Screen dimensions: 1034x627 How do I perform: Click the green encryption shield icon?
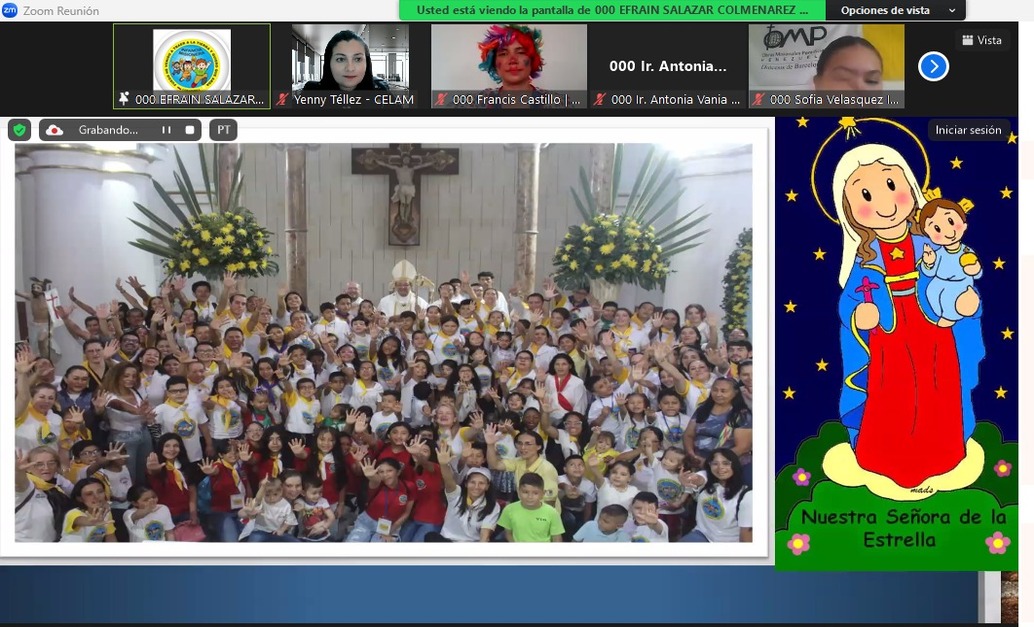pos(19,130)
